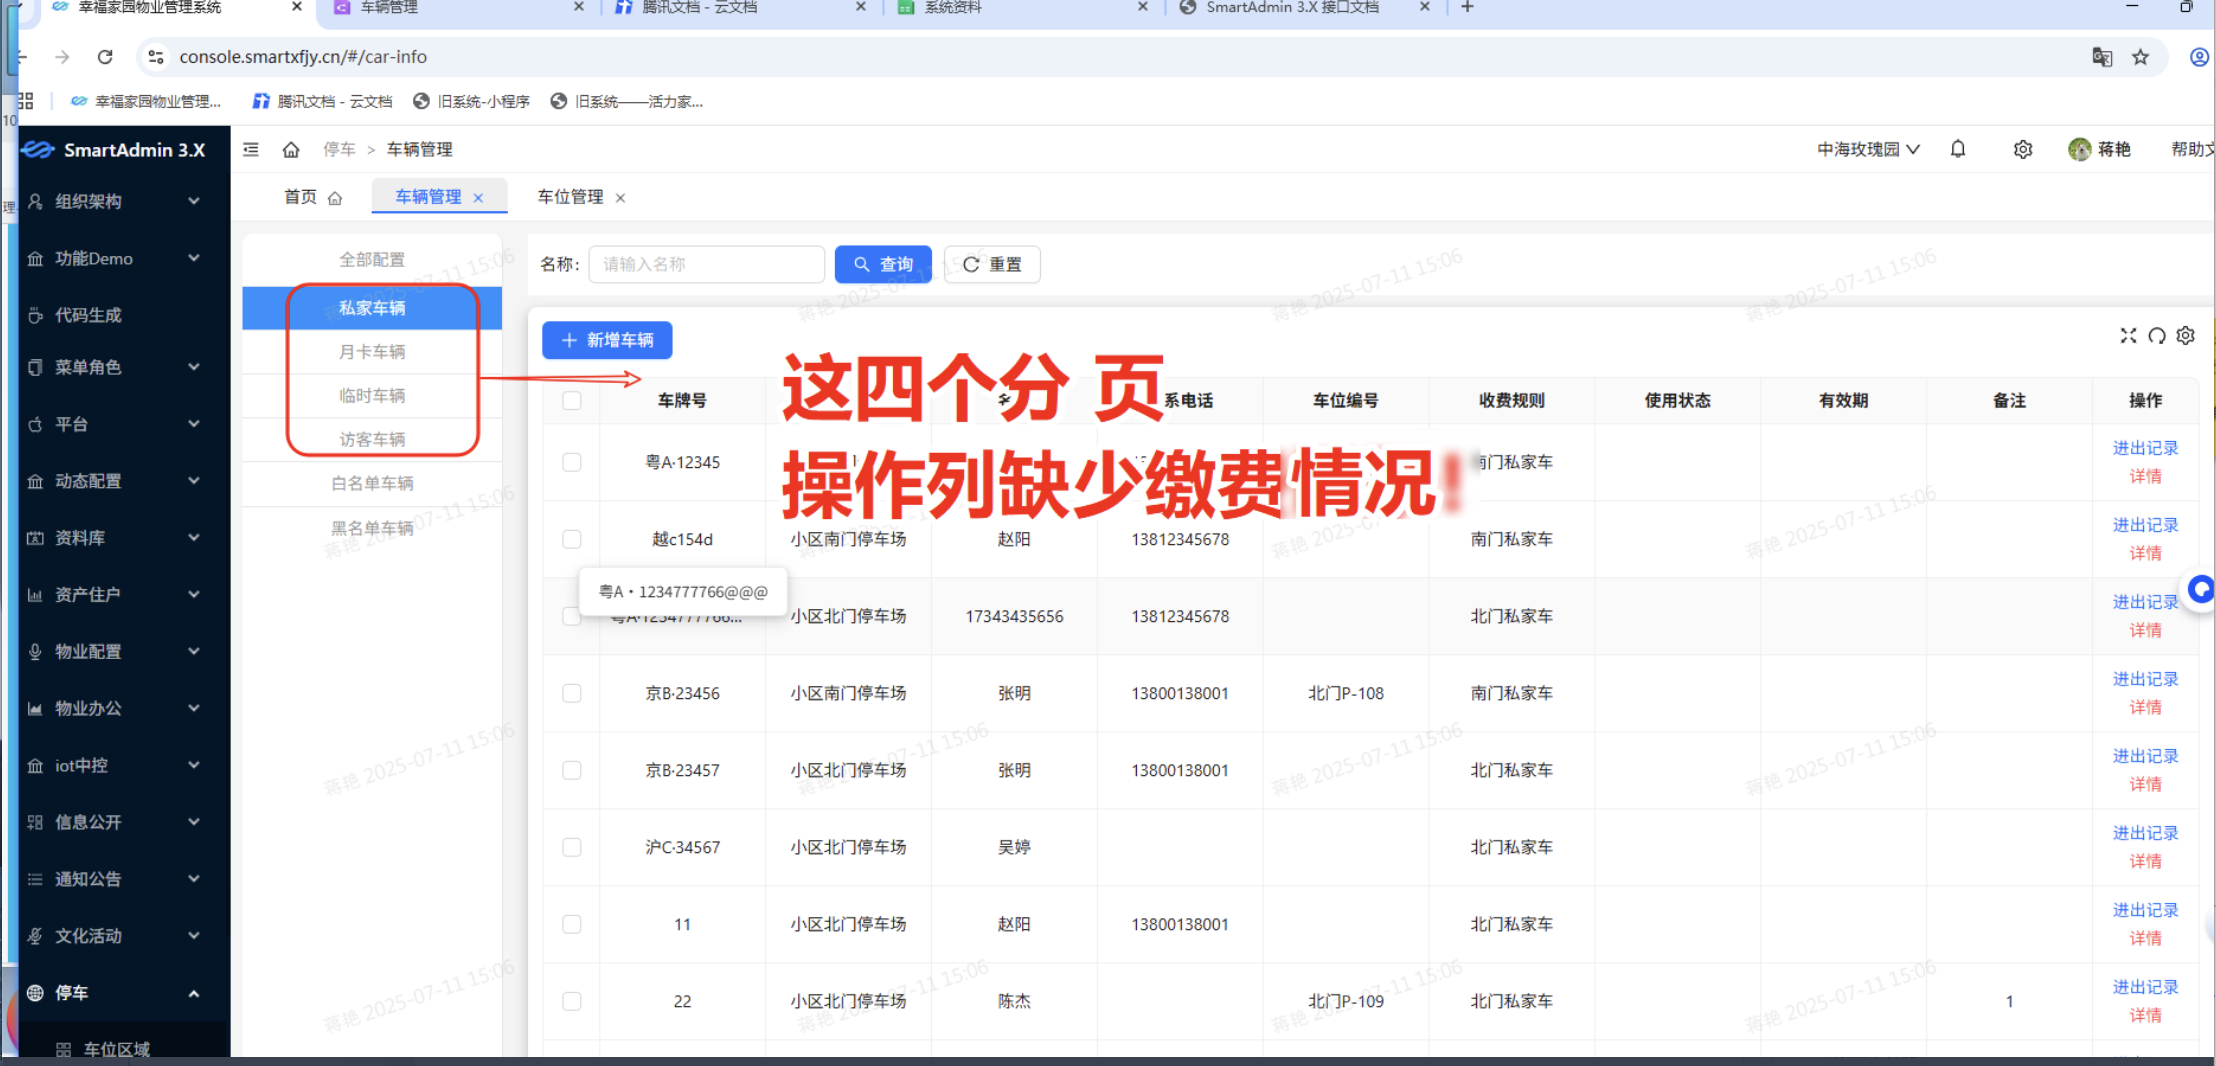Click the 查询 search button
This screenshot has width=2216, height=1066.
[883, 264]
